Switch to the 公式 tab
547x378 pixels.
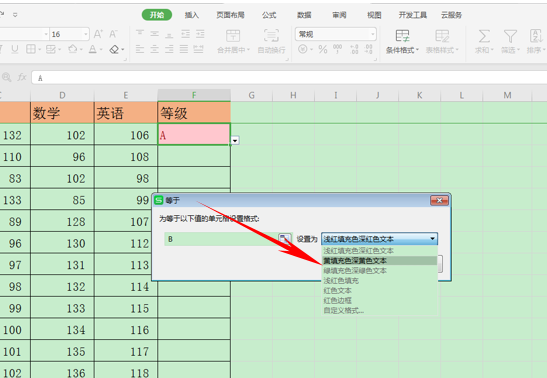269,15
